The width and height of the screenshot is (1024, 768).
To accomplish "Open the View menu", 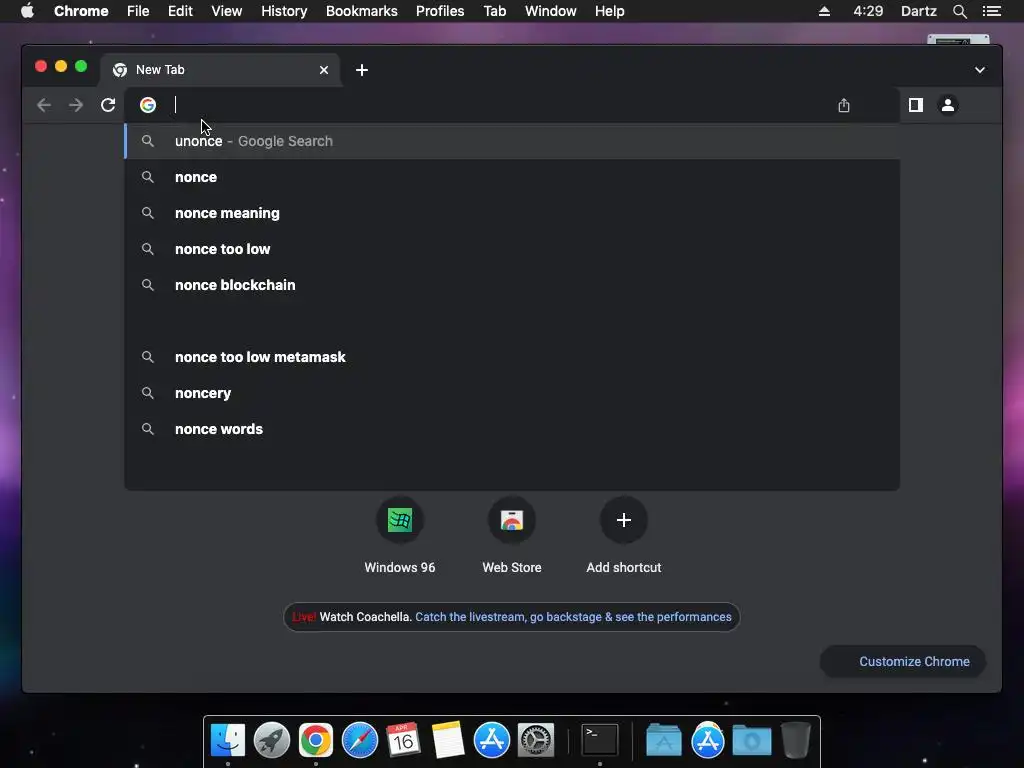I will click(x=227, y=11).
